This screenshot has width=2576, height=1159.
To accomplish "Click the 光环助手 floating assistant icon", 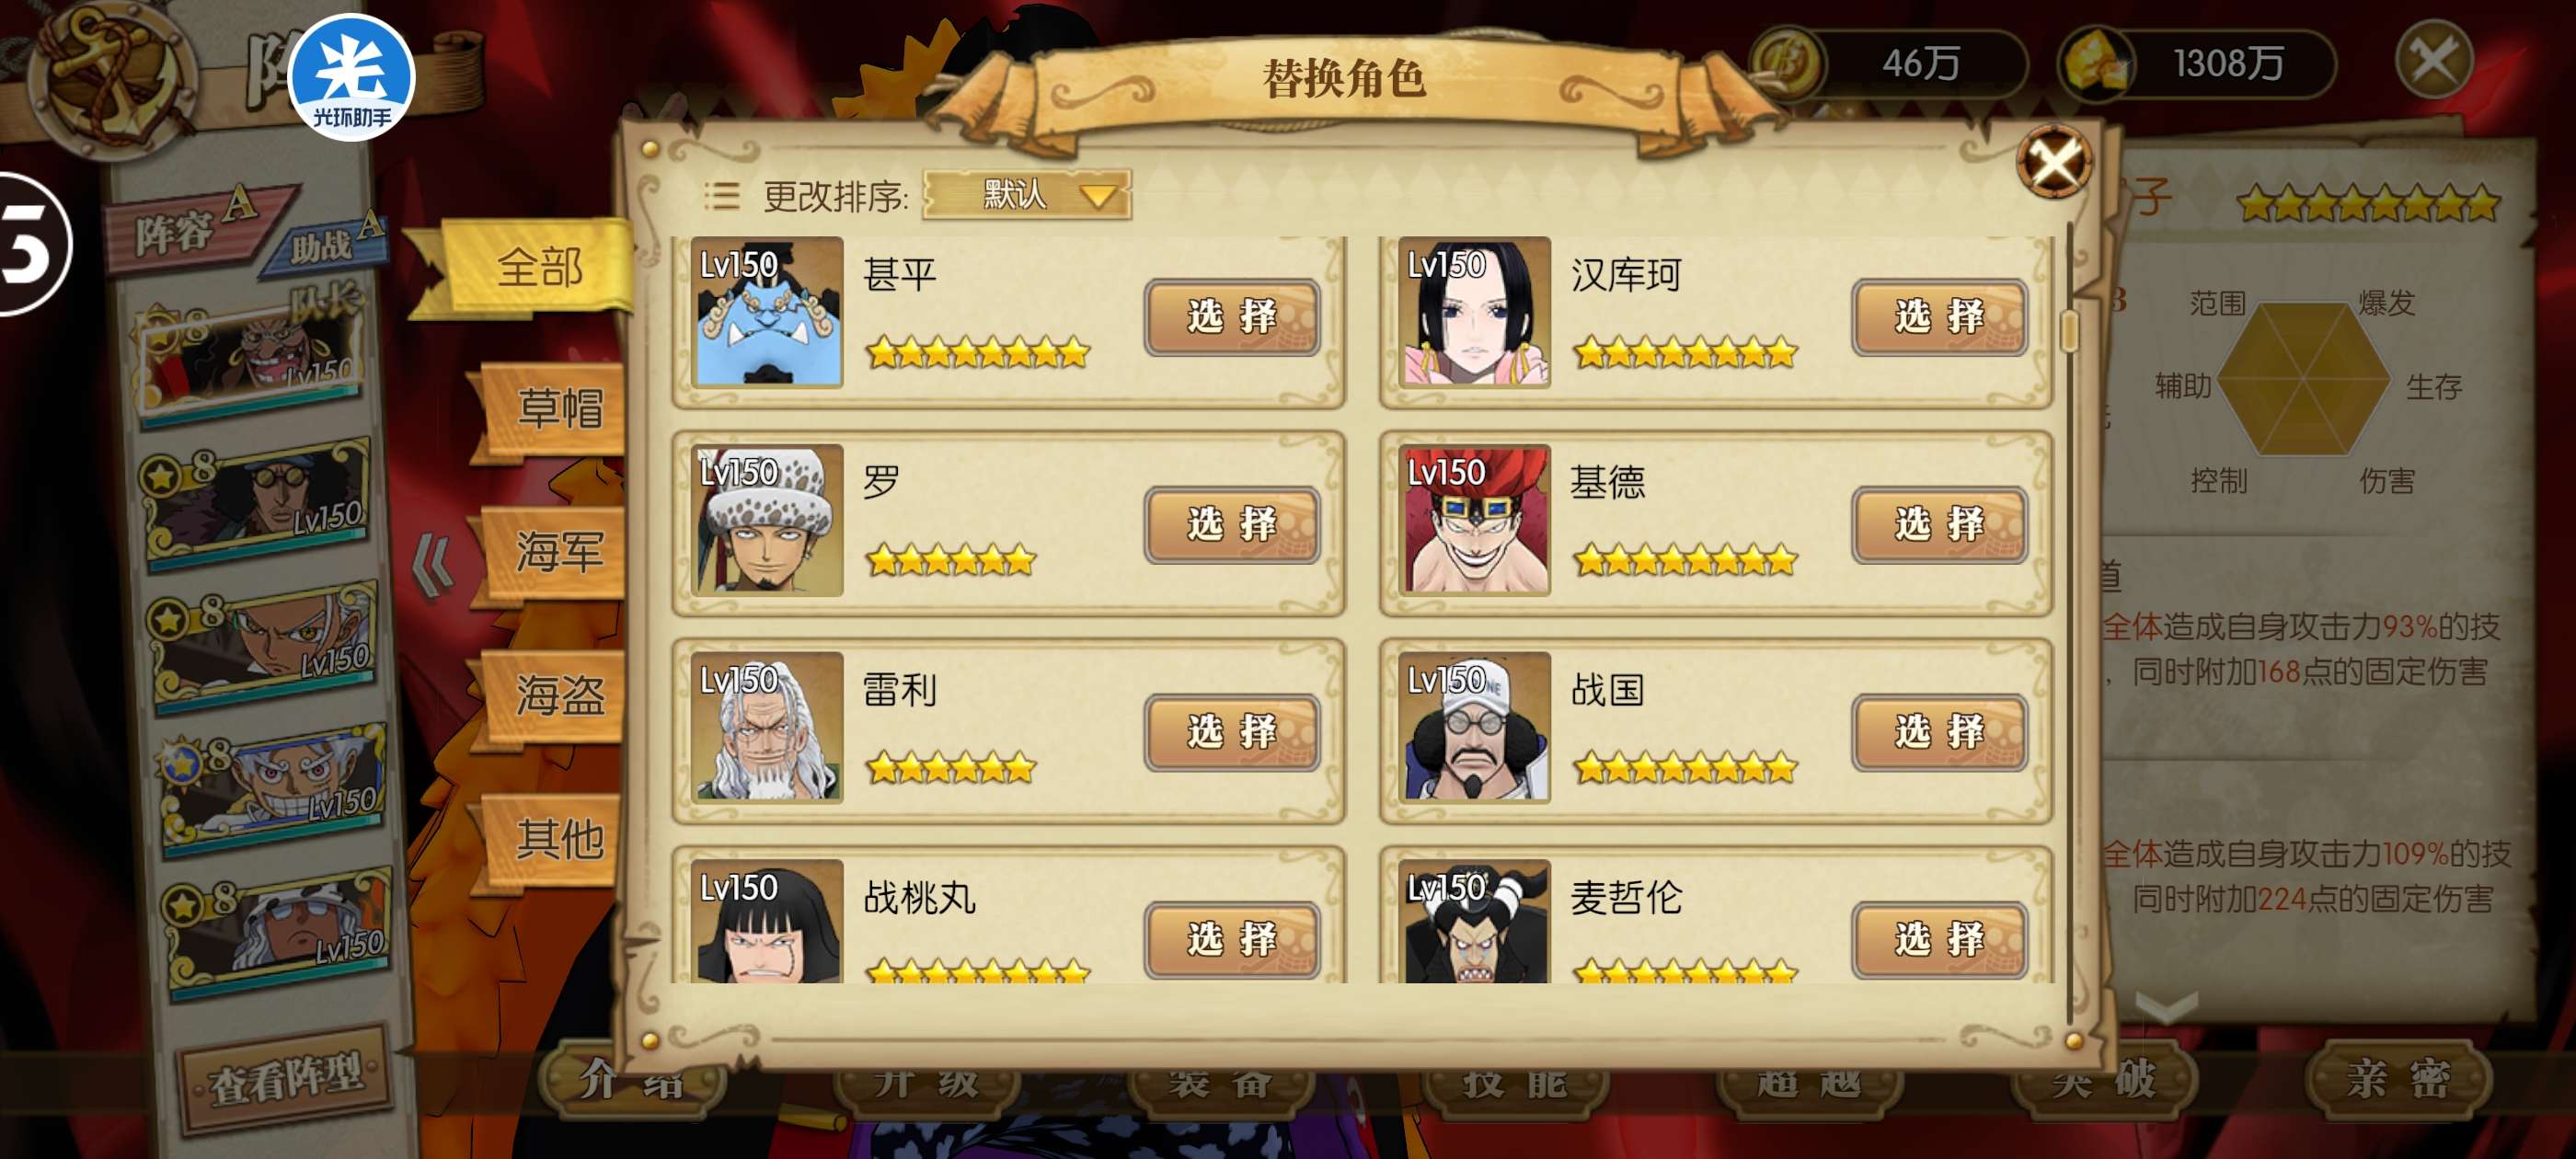I will pos(351,77).
